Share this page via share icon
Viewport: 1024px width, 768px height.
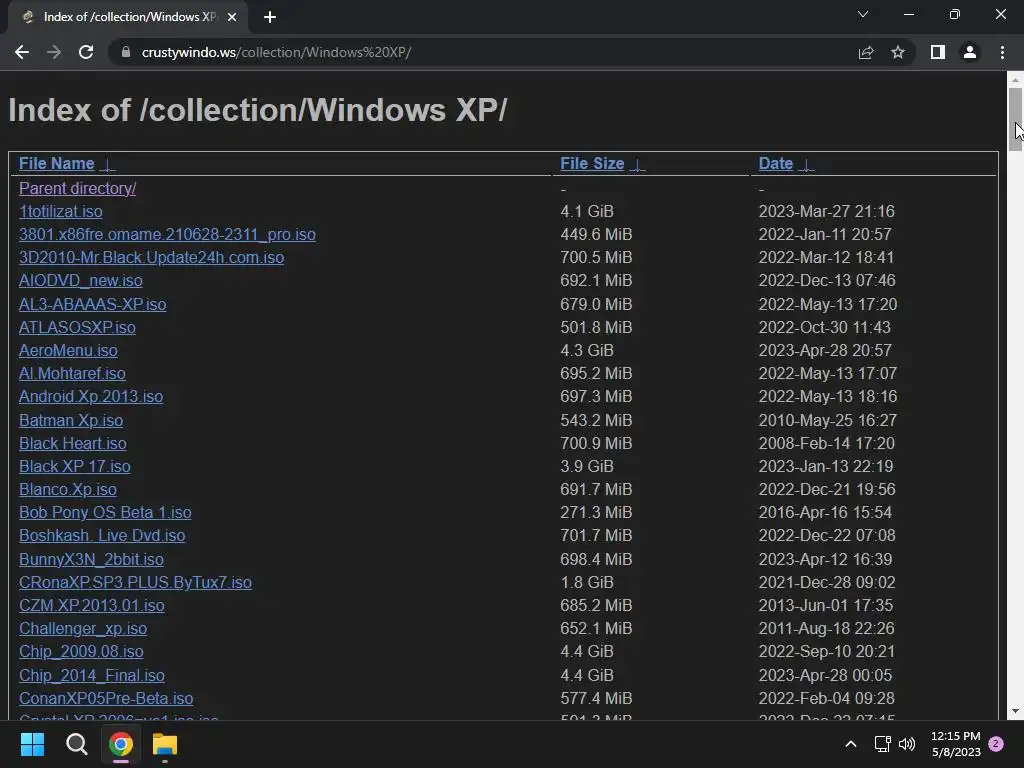pos(866,52)
